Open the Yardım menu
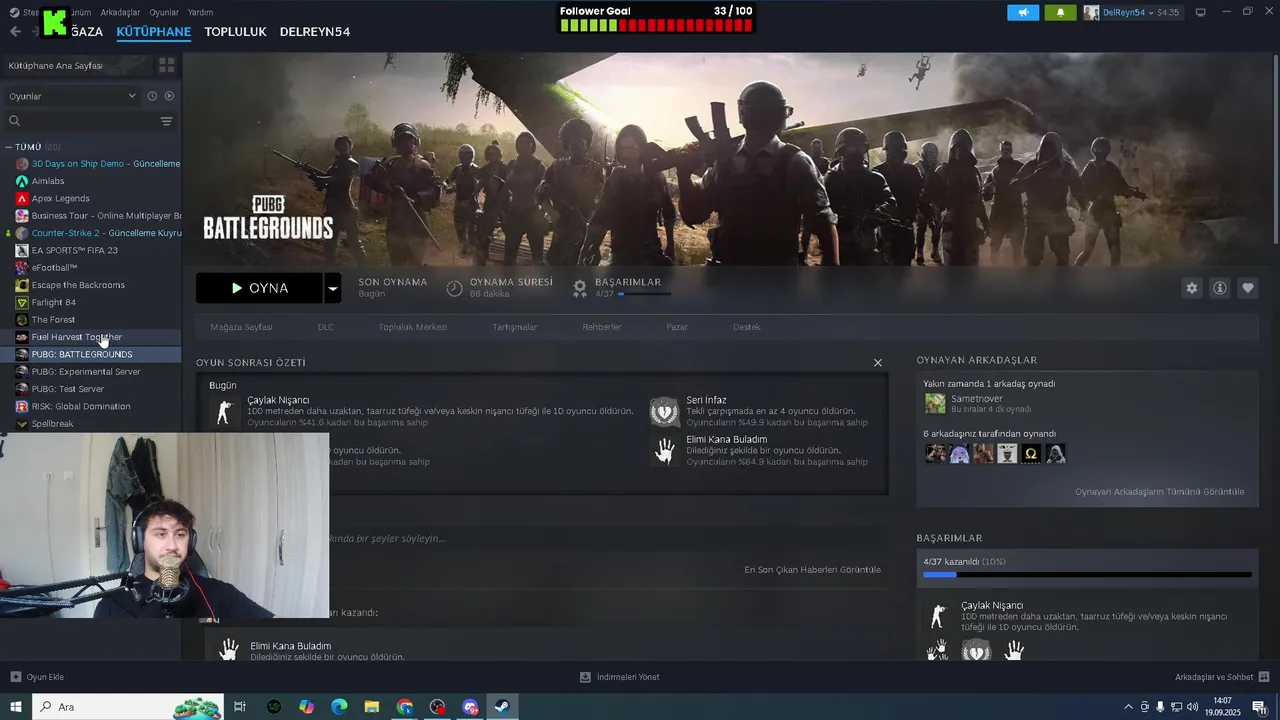 pyautogui.click(x=200, y=12)
